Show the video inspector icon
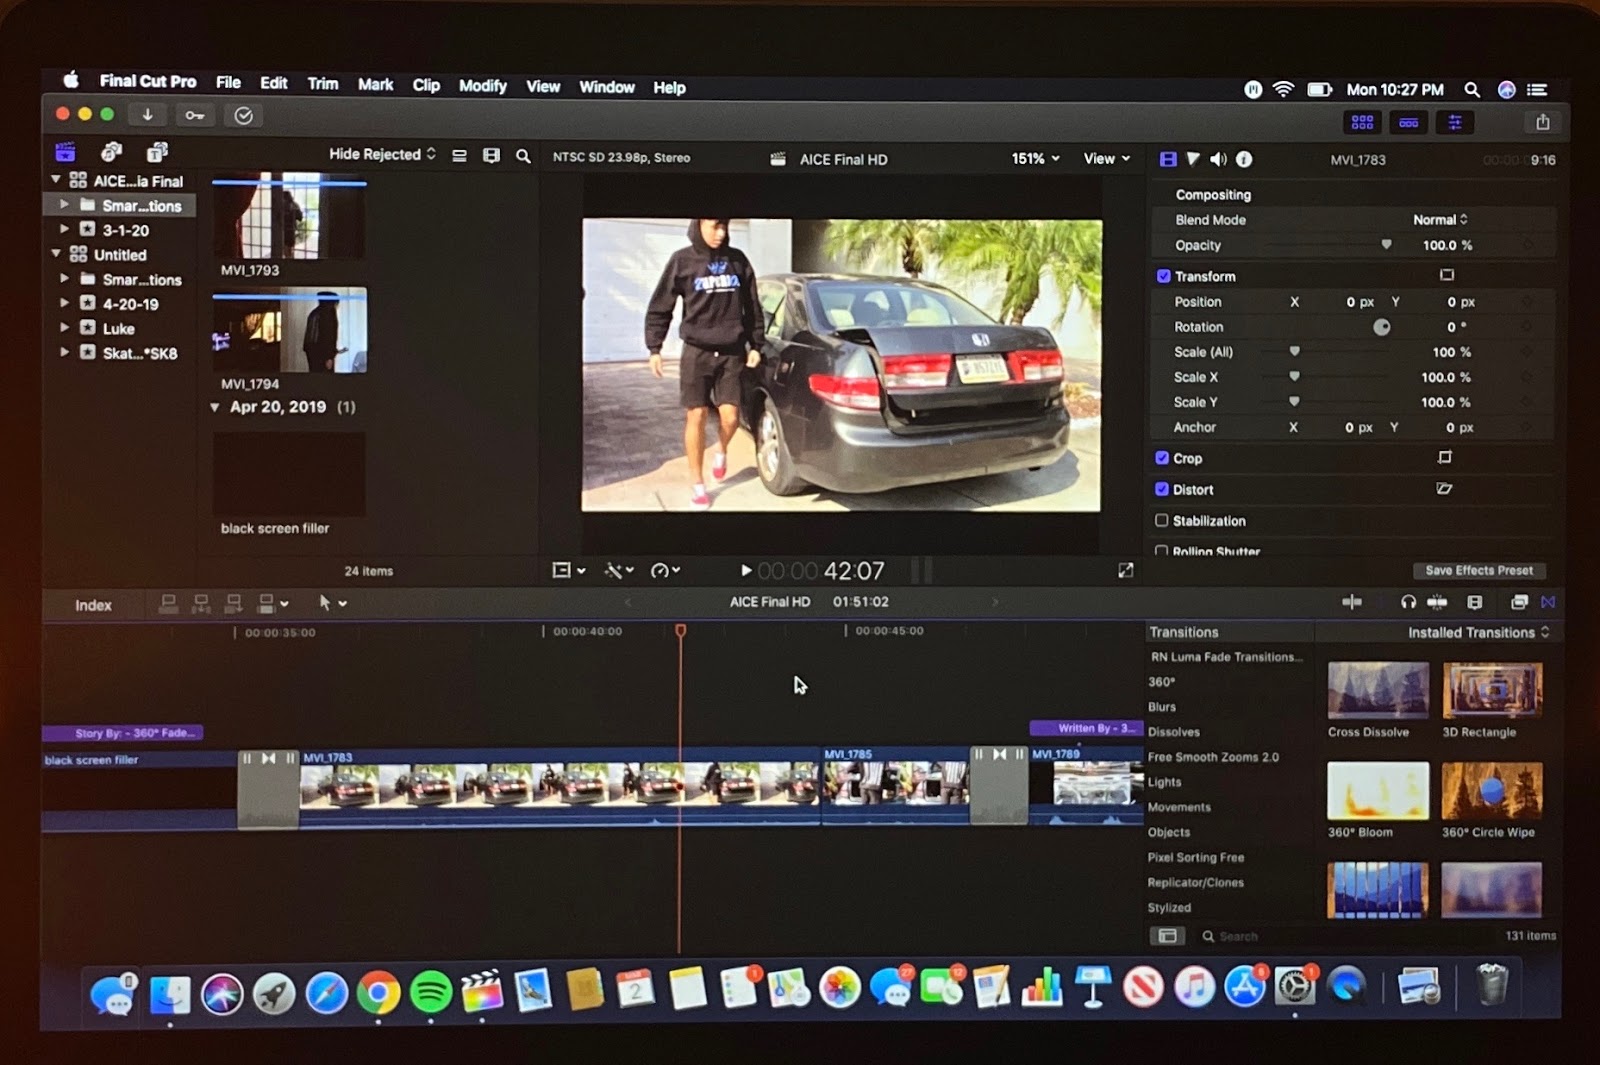 pyautogui.click(x=1168, y=159)
